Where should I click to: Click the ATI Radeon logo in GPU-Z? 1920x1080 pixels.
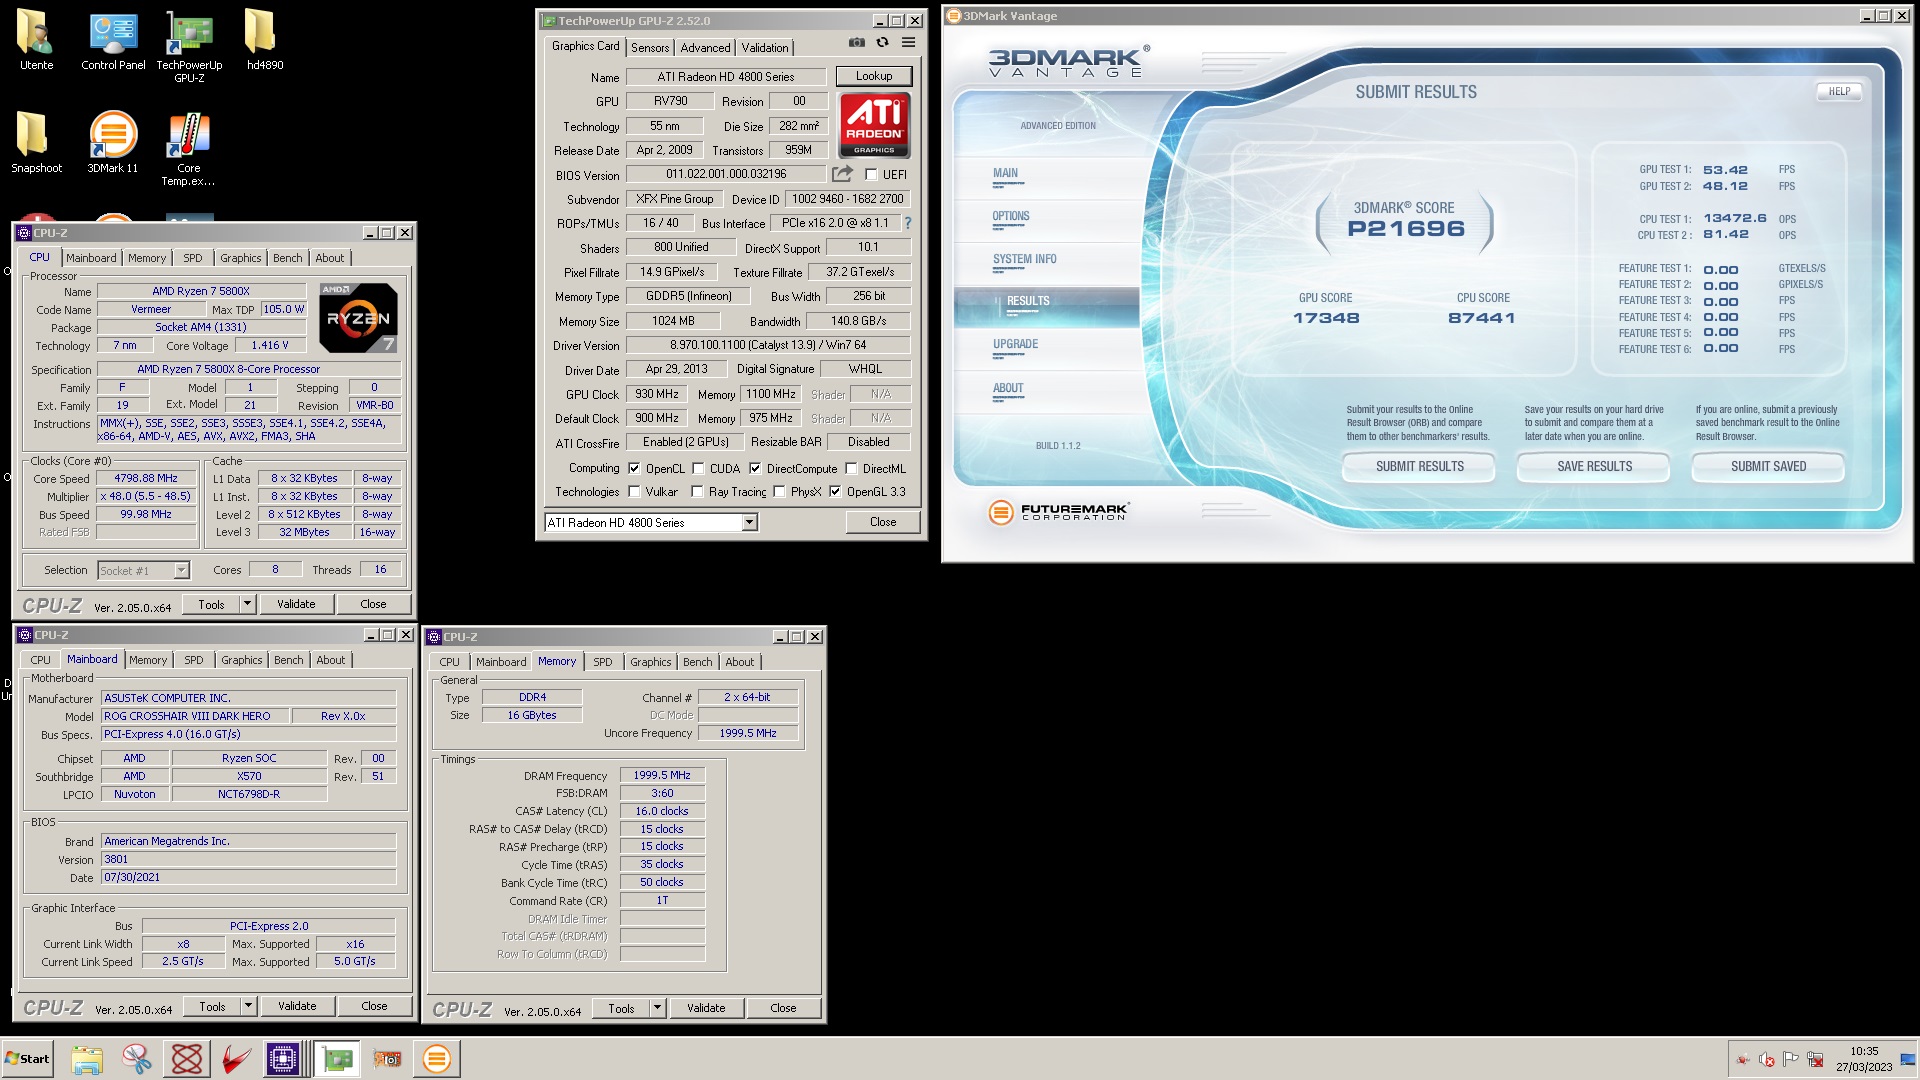click(875, 125)
